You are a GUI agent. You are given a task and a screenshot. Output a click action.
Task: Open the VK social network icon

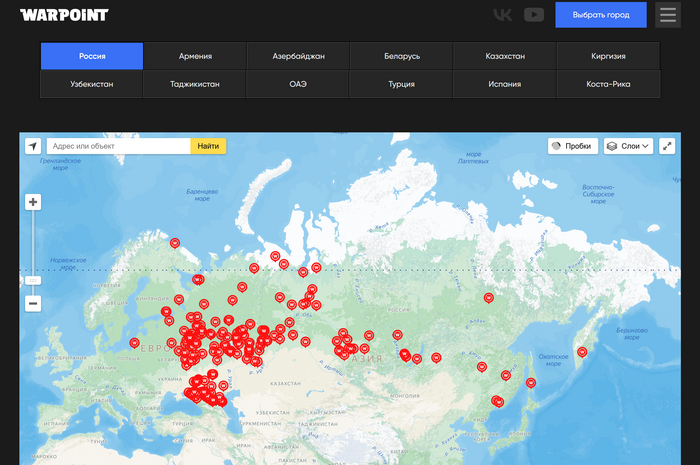(x=502, y=15)
